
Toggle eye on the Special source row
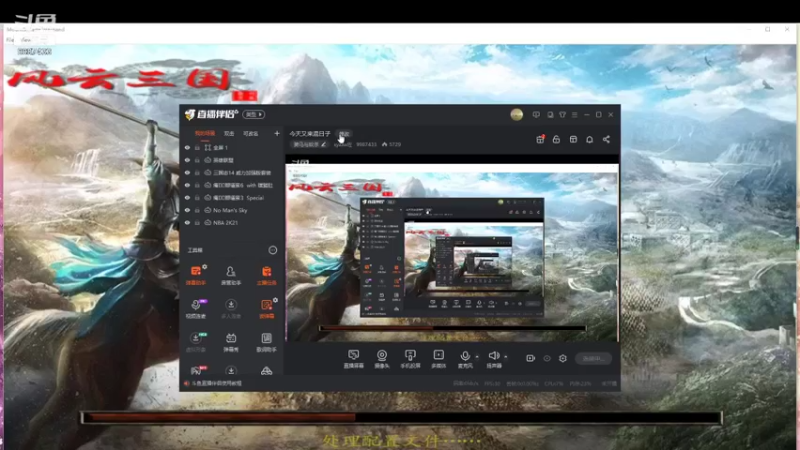click(x=187, y=197)
